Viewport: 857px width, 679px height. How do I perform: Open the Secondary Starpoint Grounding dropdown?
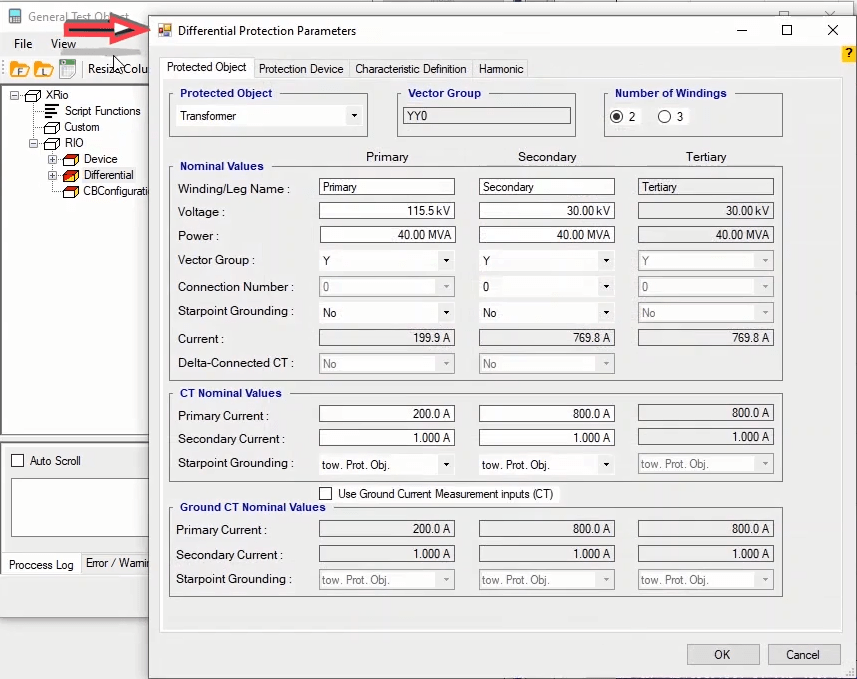605,312
